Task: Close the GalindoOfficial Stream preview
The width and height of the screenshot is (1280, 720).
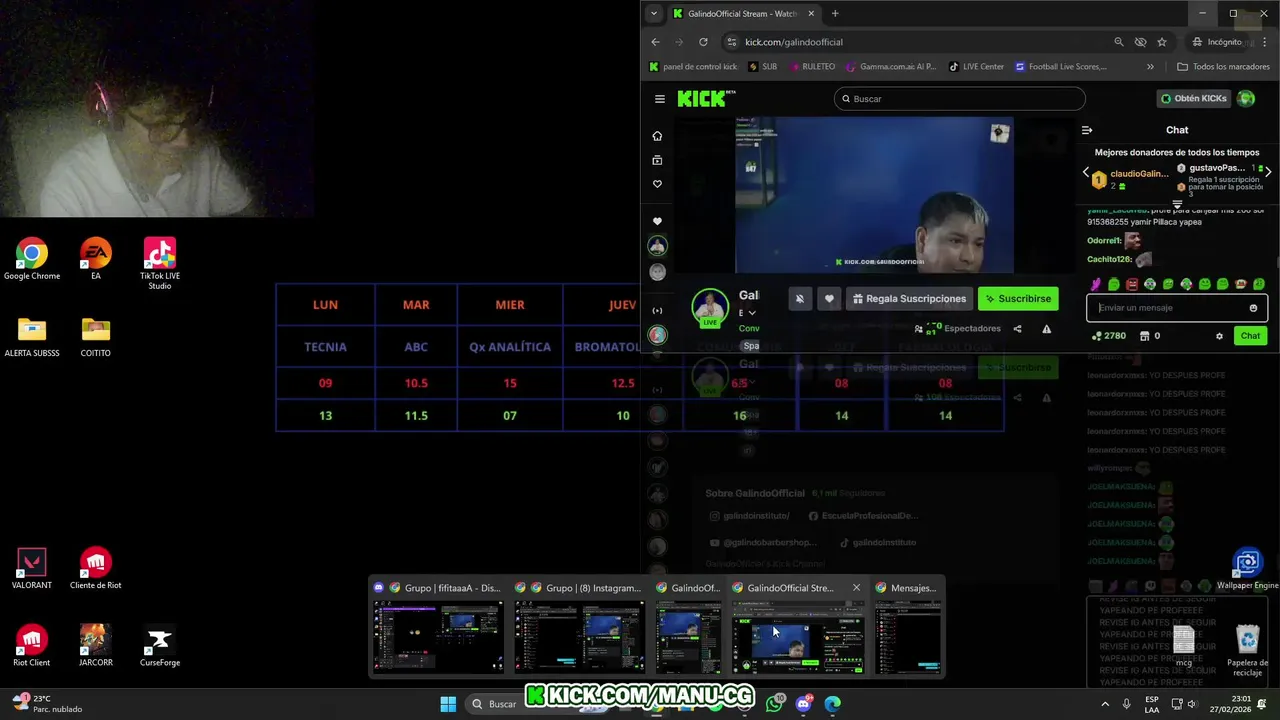Action: point(856,588)
